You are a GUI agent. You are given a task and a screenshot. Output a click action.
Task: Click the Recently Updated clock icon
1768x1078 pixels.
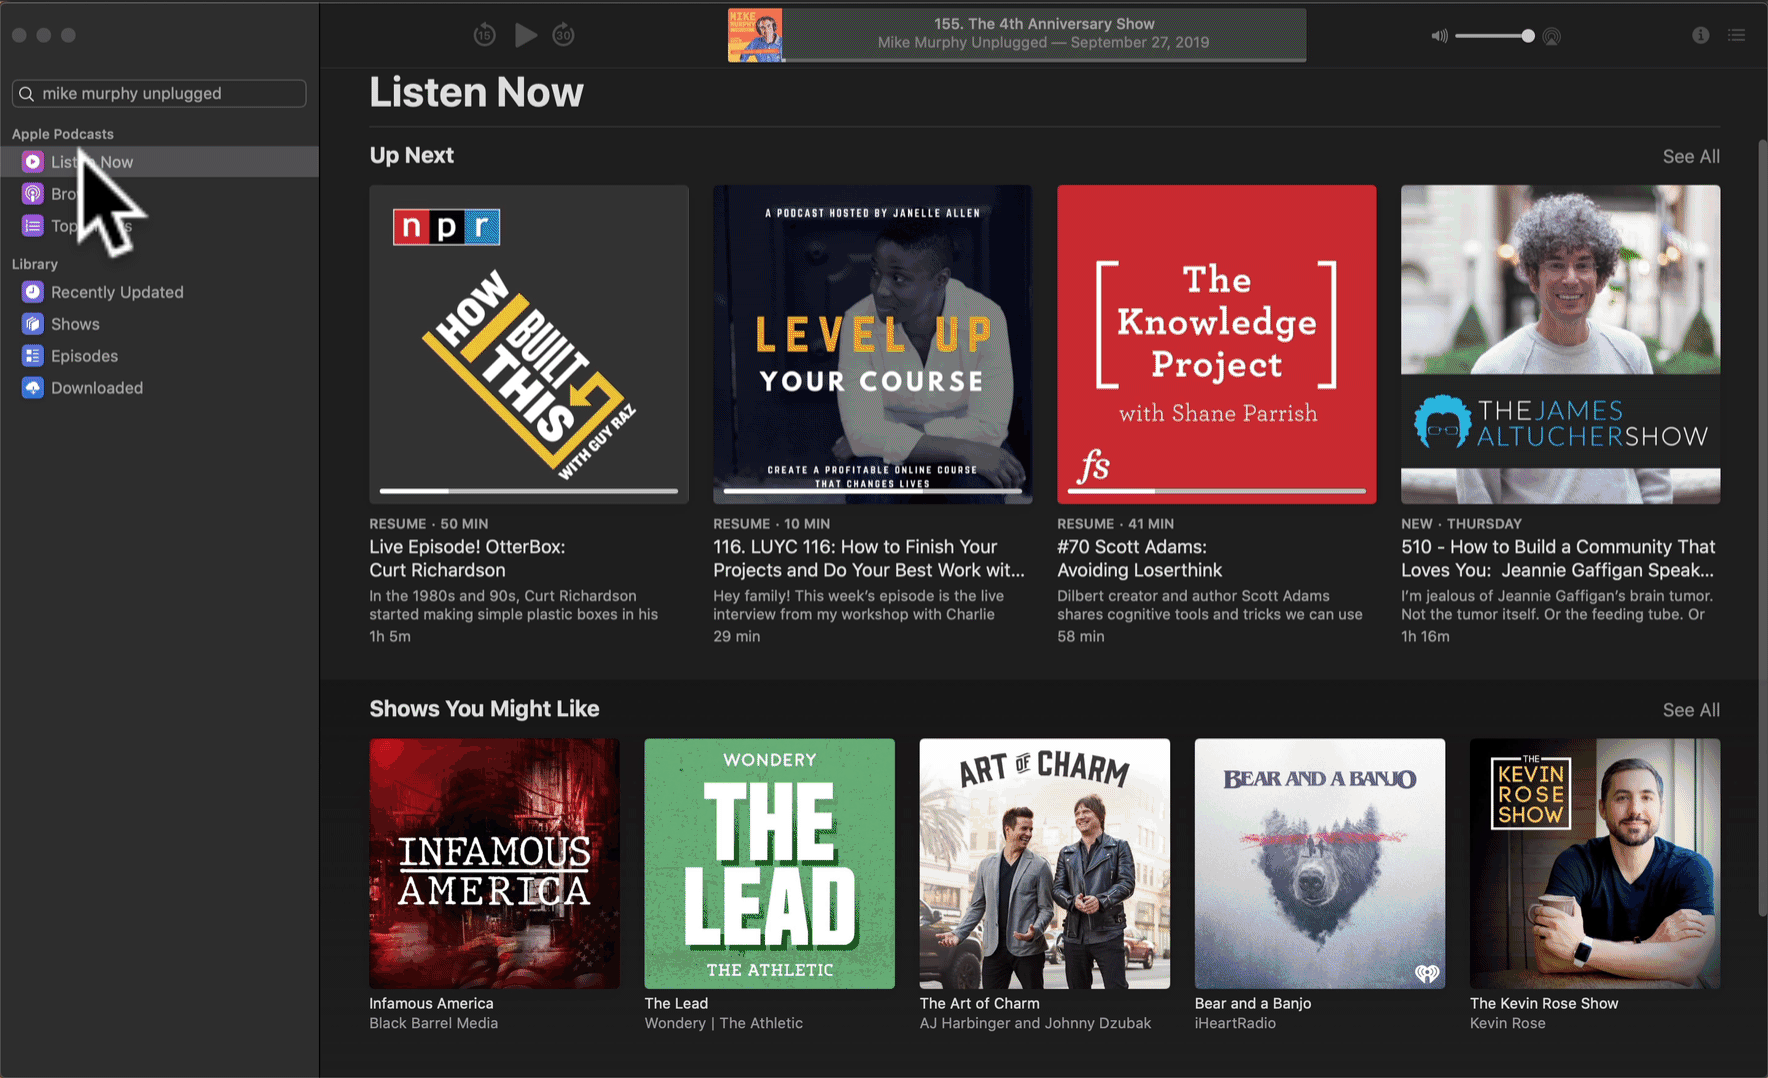(33, 292)
